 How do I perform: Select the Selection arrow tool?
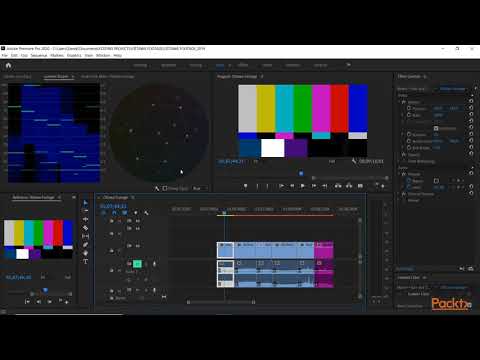click(85, 203)
